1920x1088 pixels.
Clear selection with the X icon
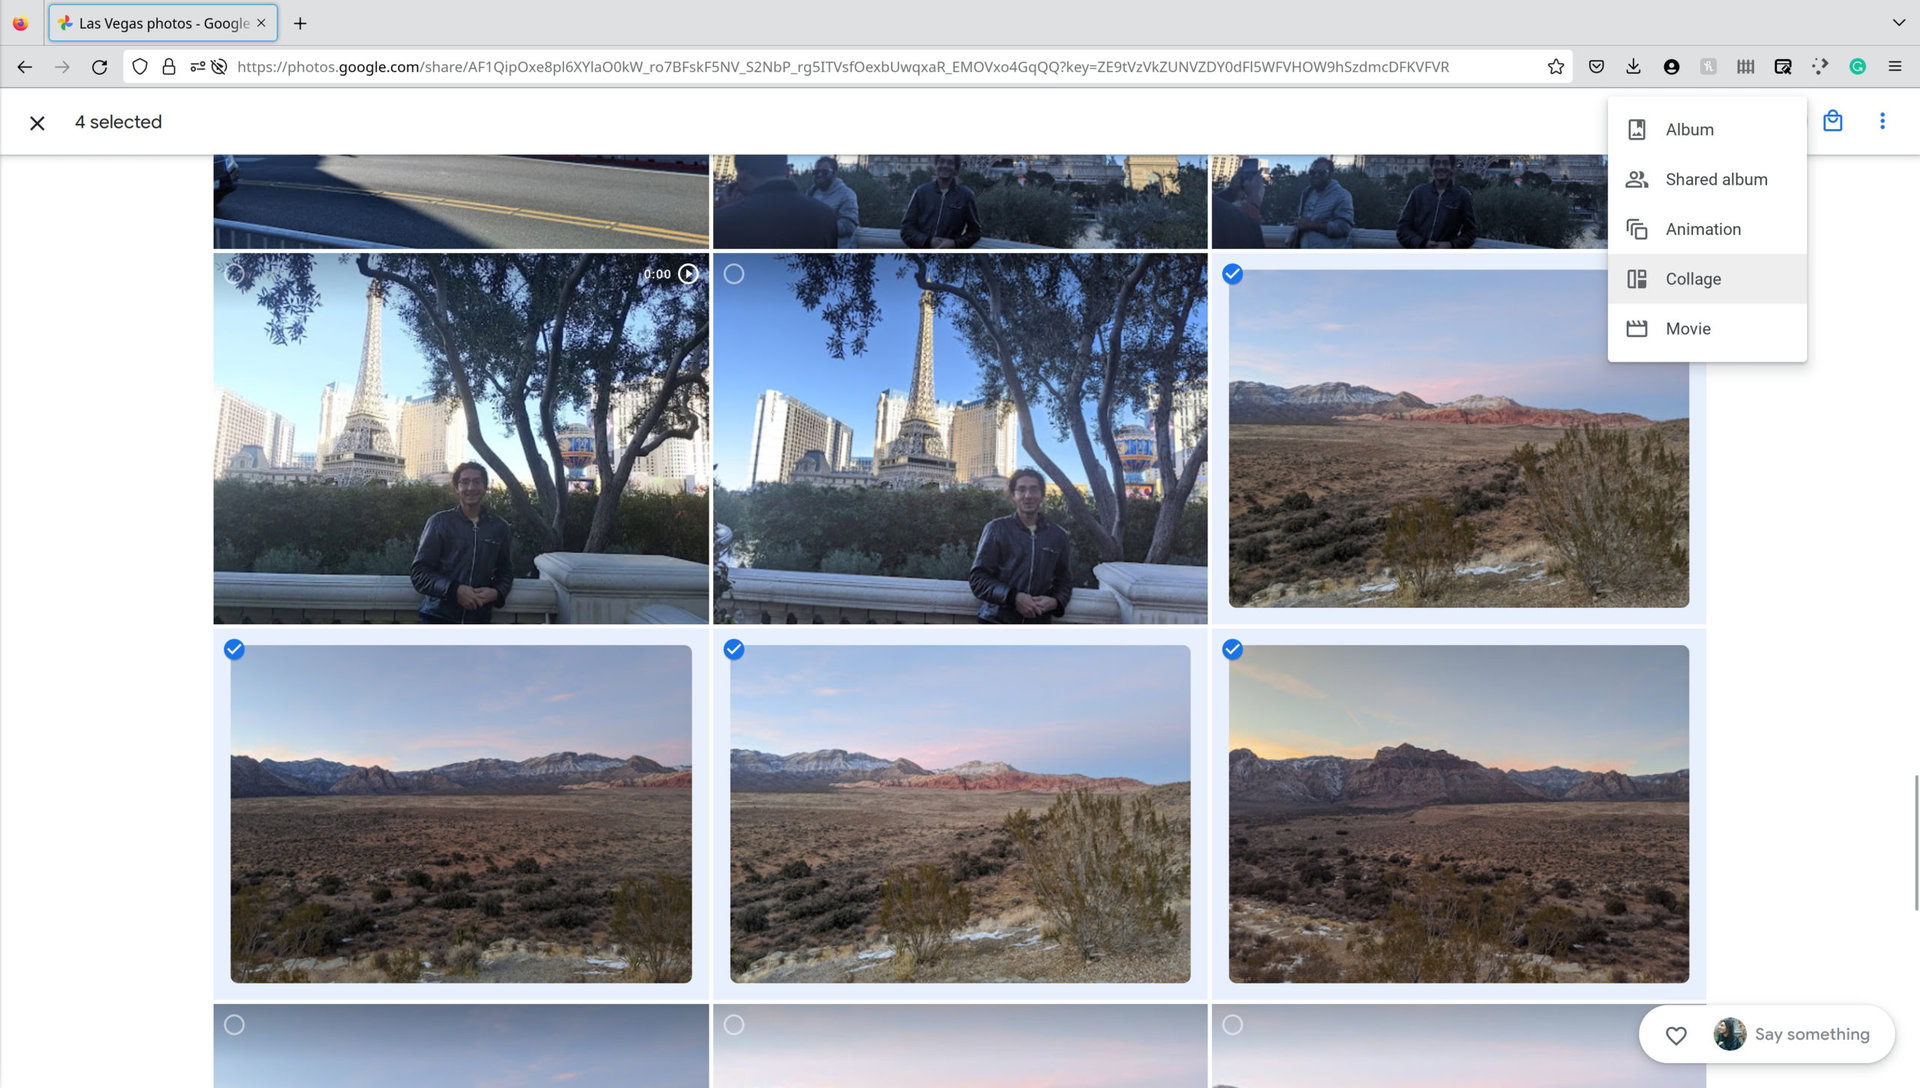37,122
